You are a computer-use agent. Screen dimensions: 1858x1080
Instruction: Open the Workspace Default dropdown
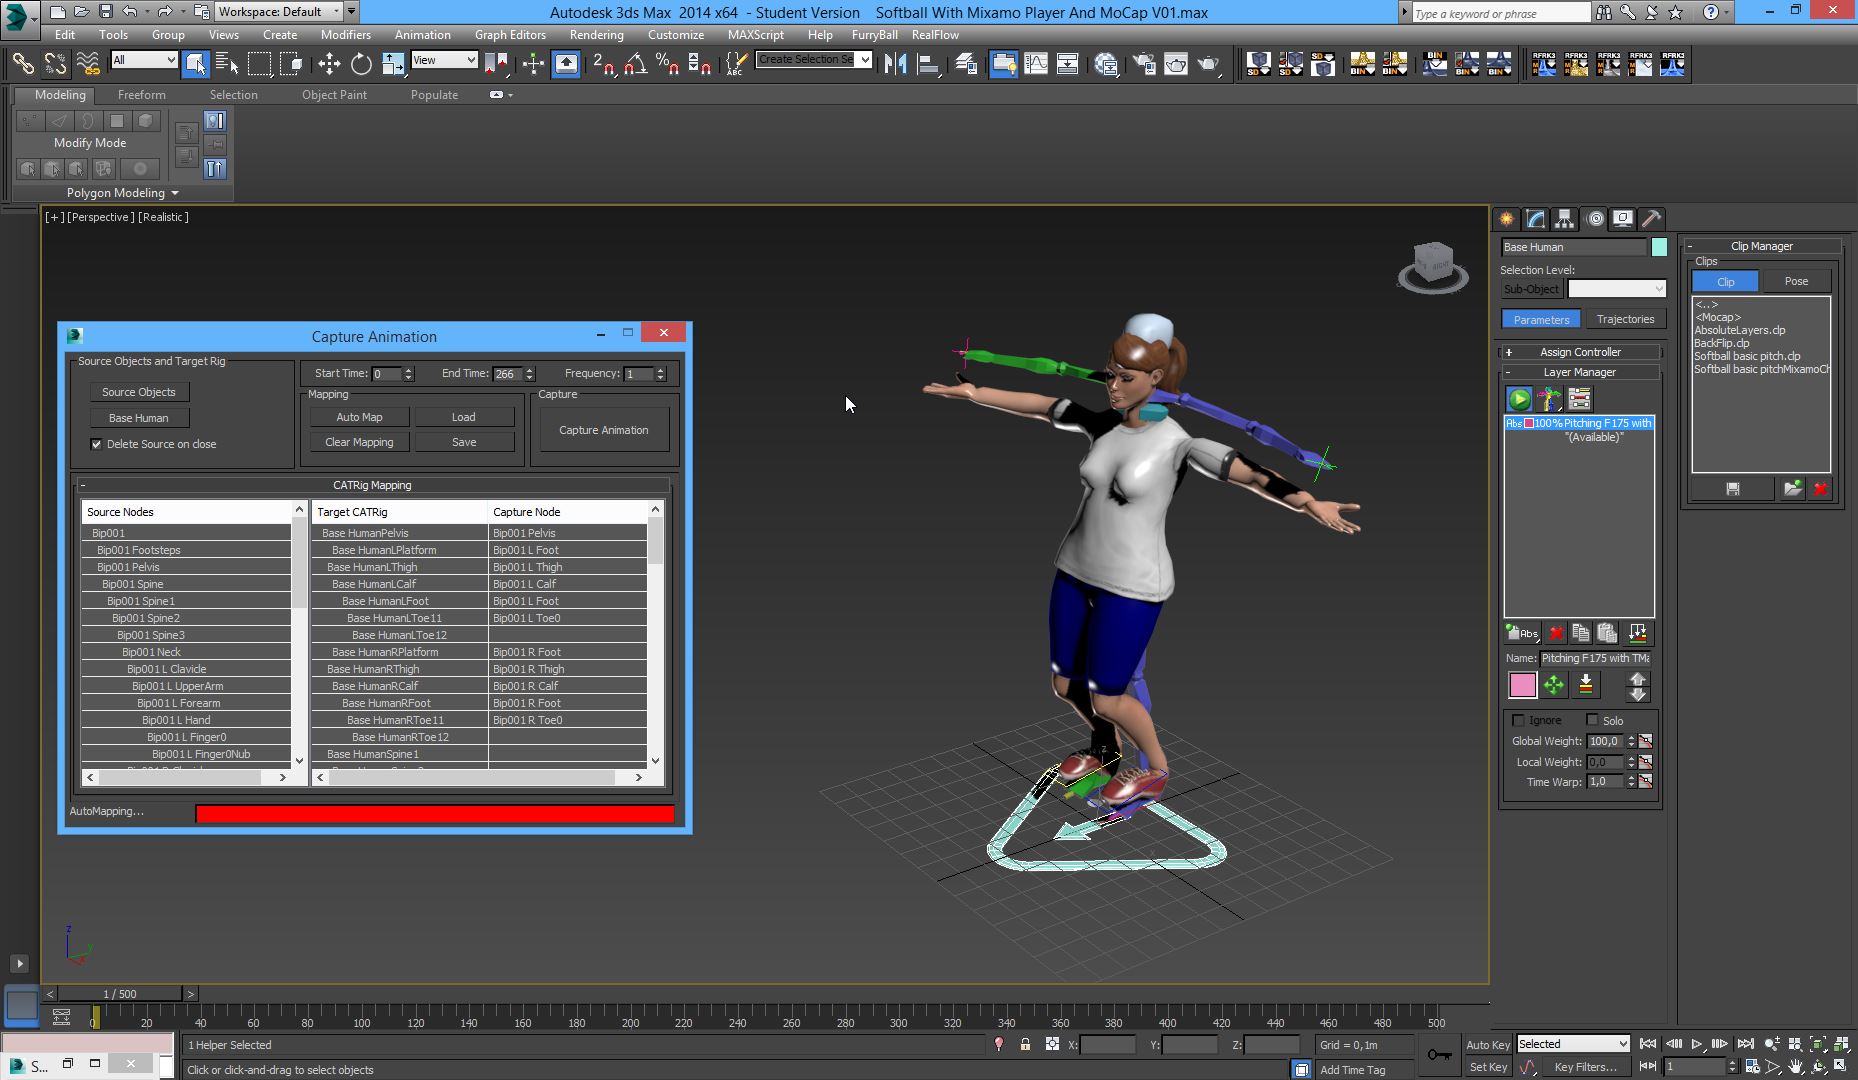pyautogui.click(x=279, y=12)
